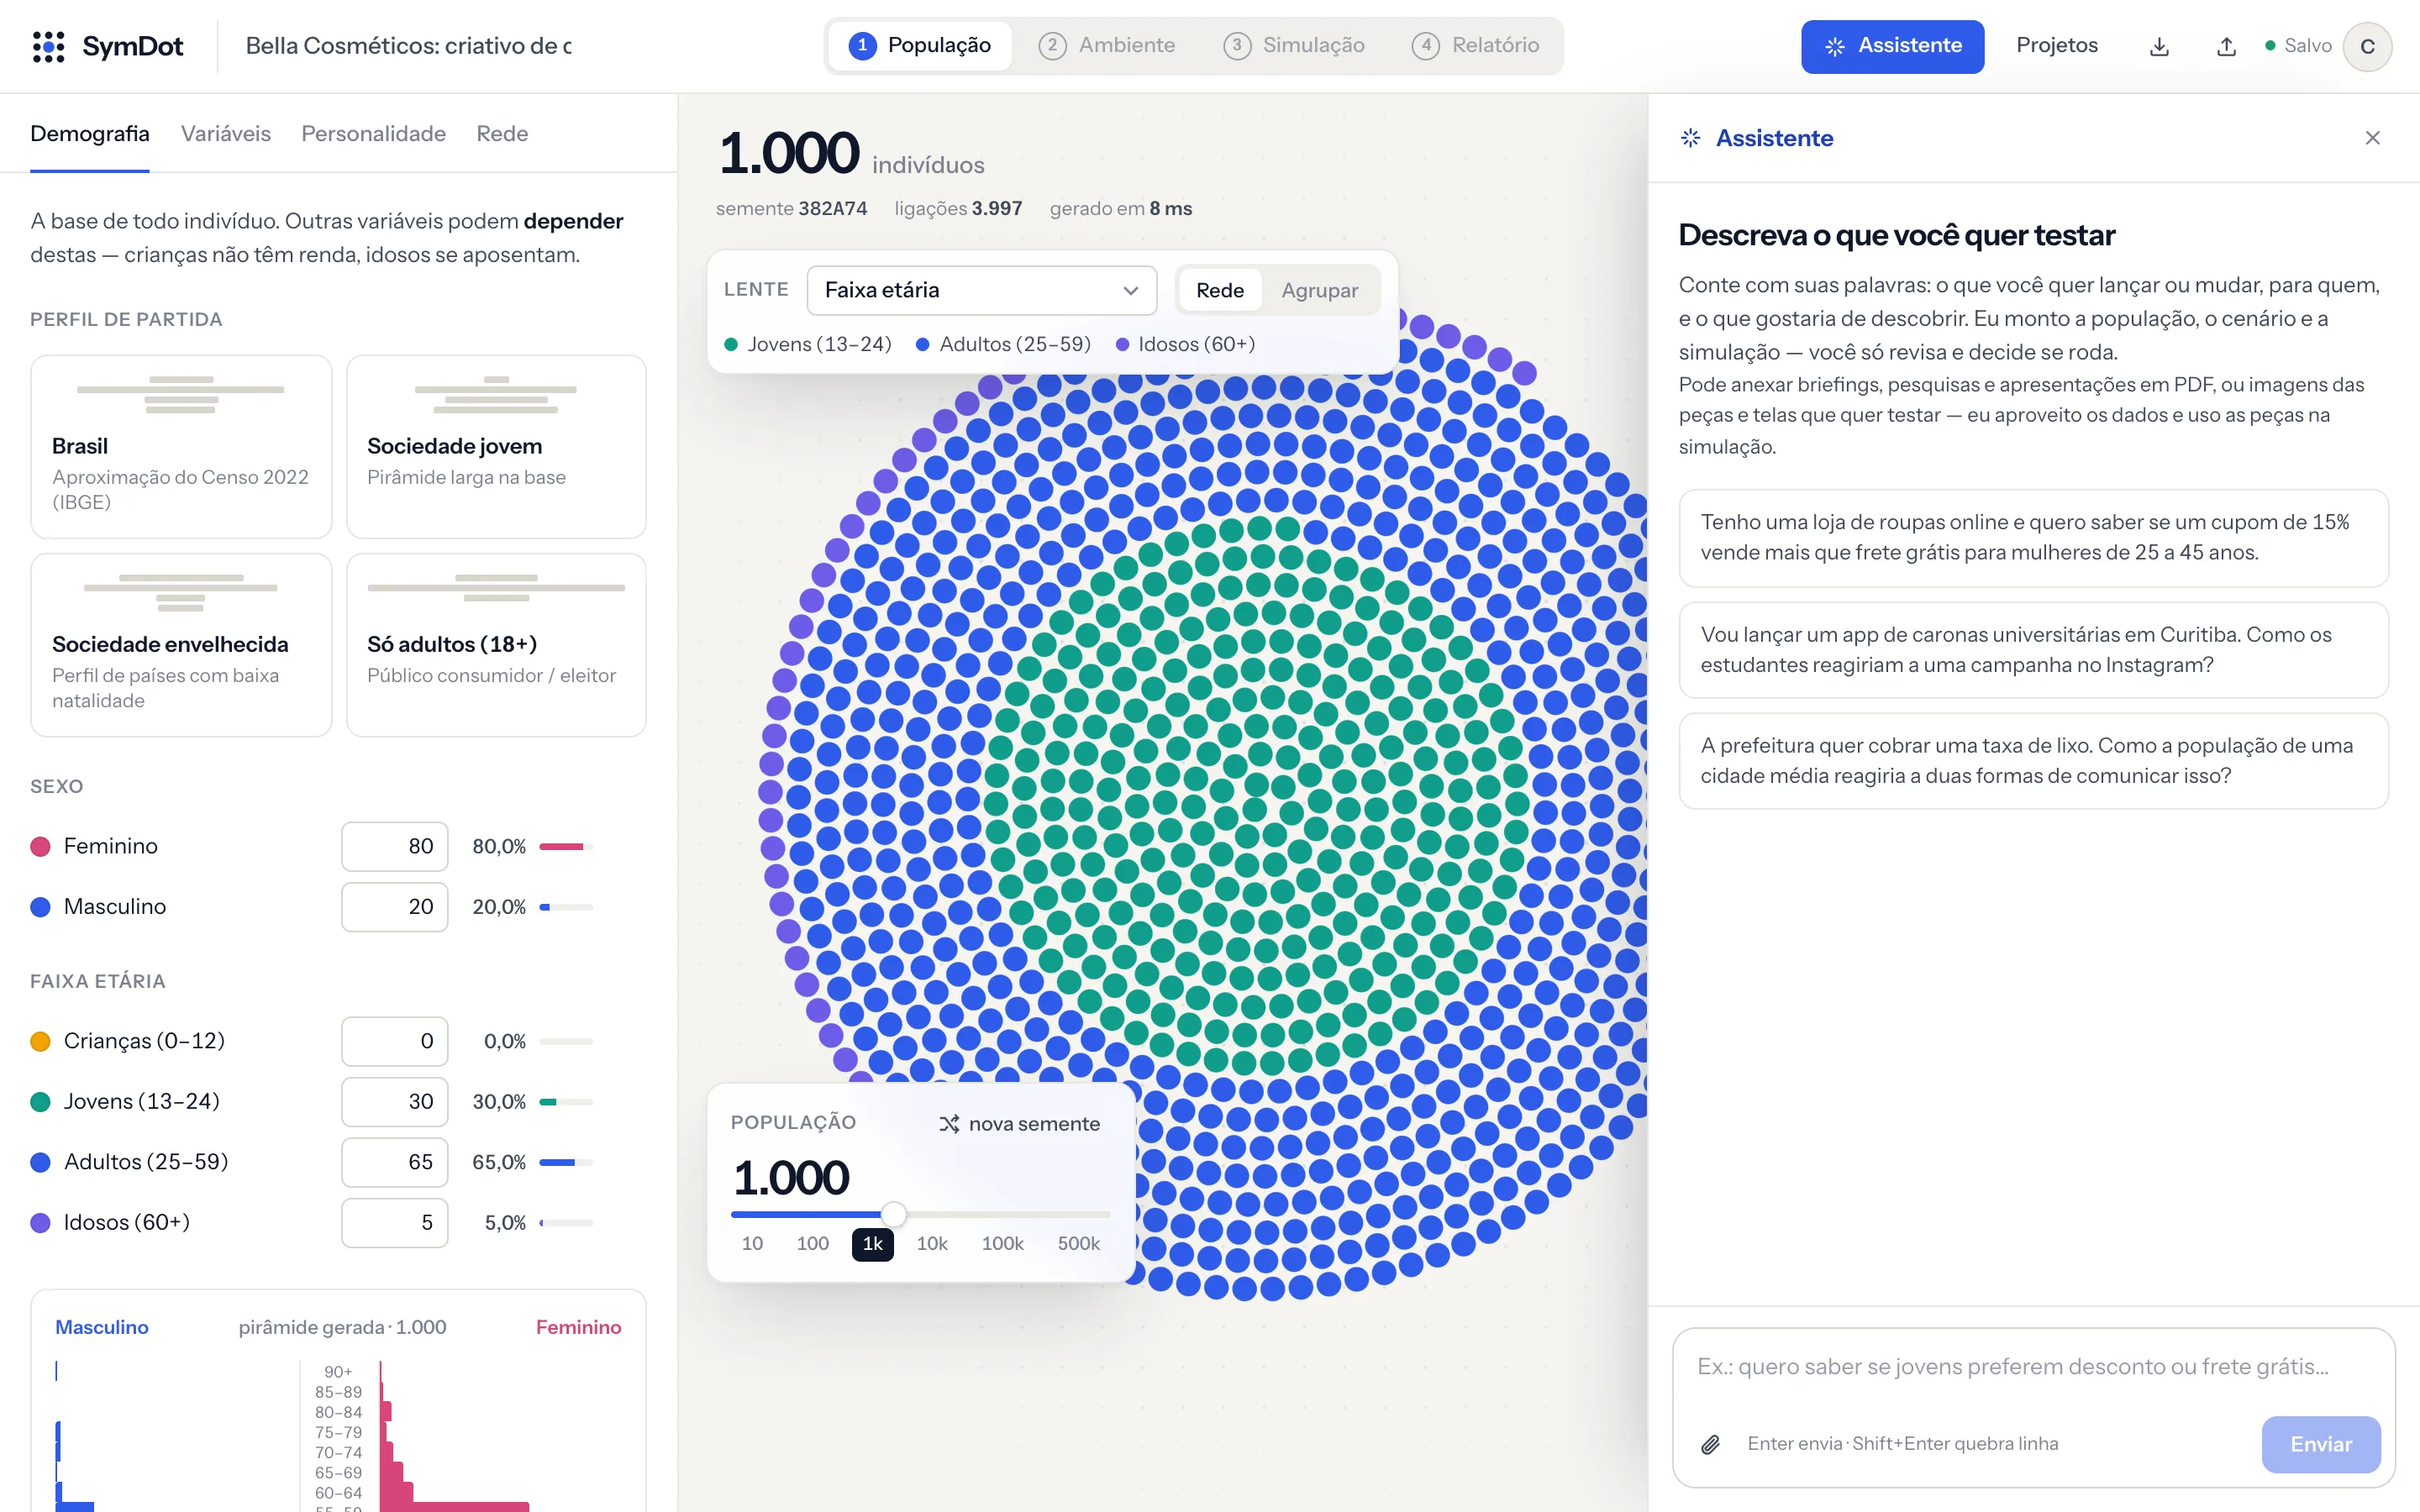Go to step 2 Ambiente
Viewport: 2420px width, 1512px height.
pyautogui.click(x=1107, y=46)
